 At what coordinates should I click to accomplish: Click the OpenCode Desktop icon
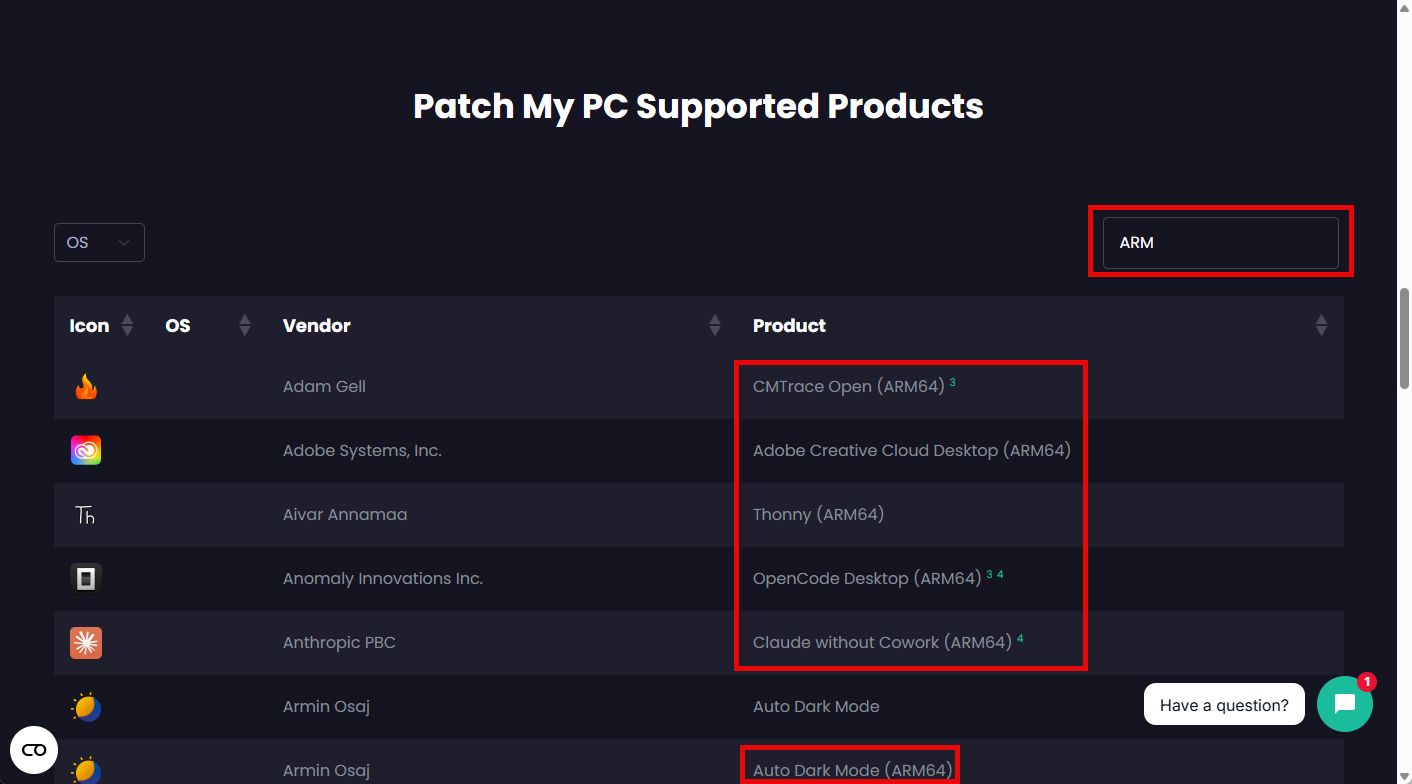pos(86,579)
